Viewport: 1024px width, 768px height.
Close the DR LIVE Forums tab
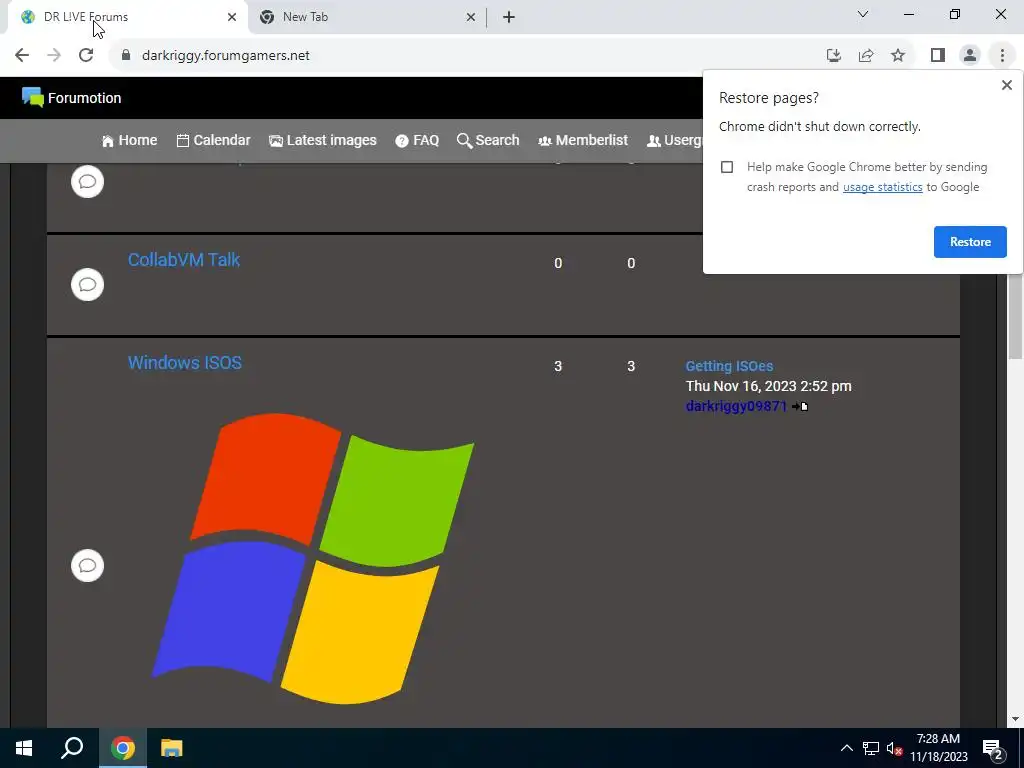[232, 17]
